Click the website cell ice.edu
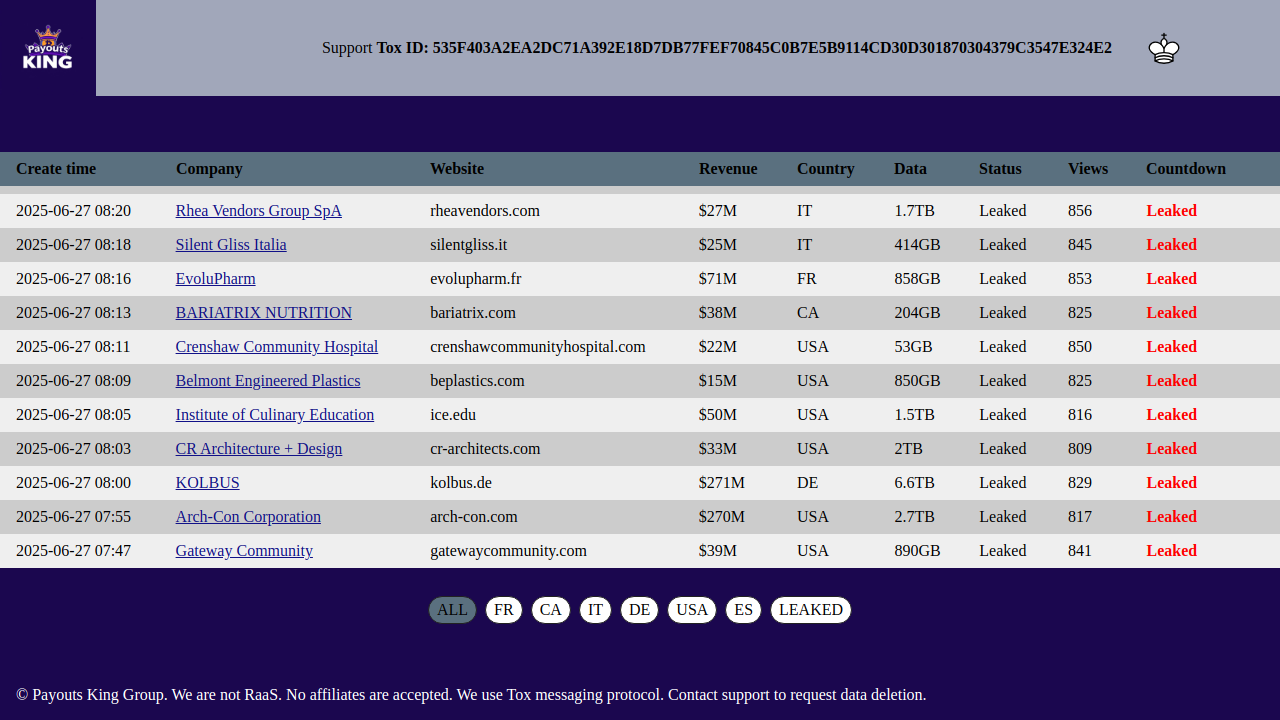The width and height of the screenshot is (1280, 720). pyautogui.click(x=453, y=415)
